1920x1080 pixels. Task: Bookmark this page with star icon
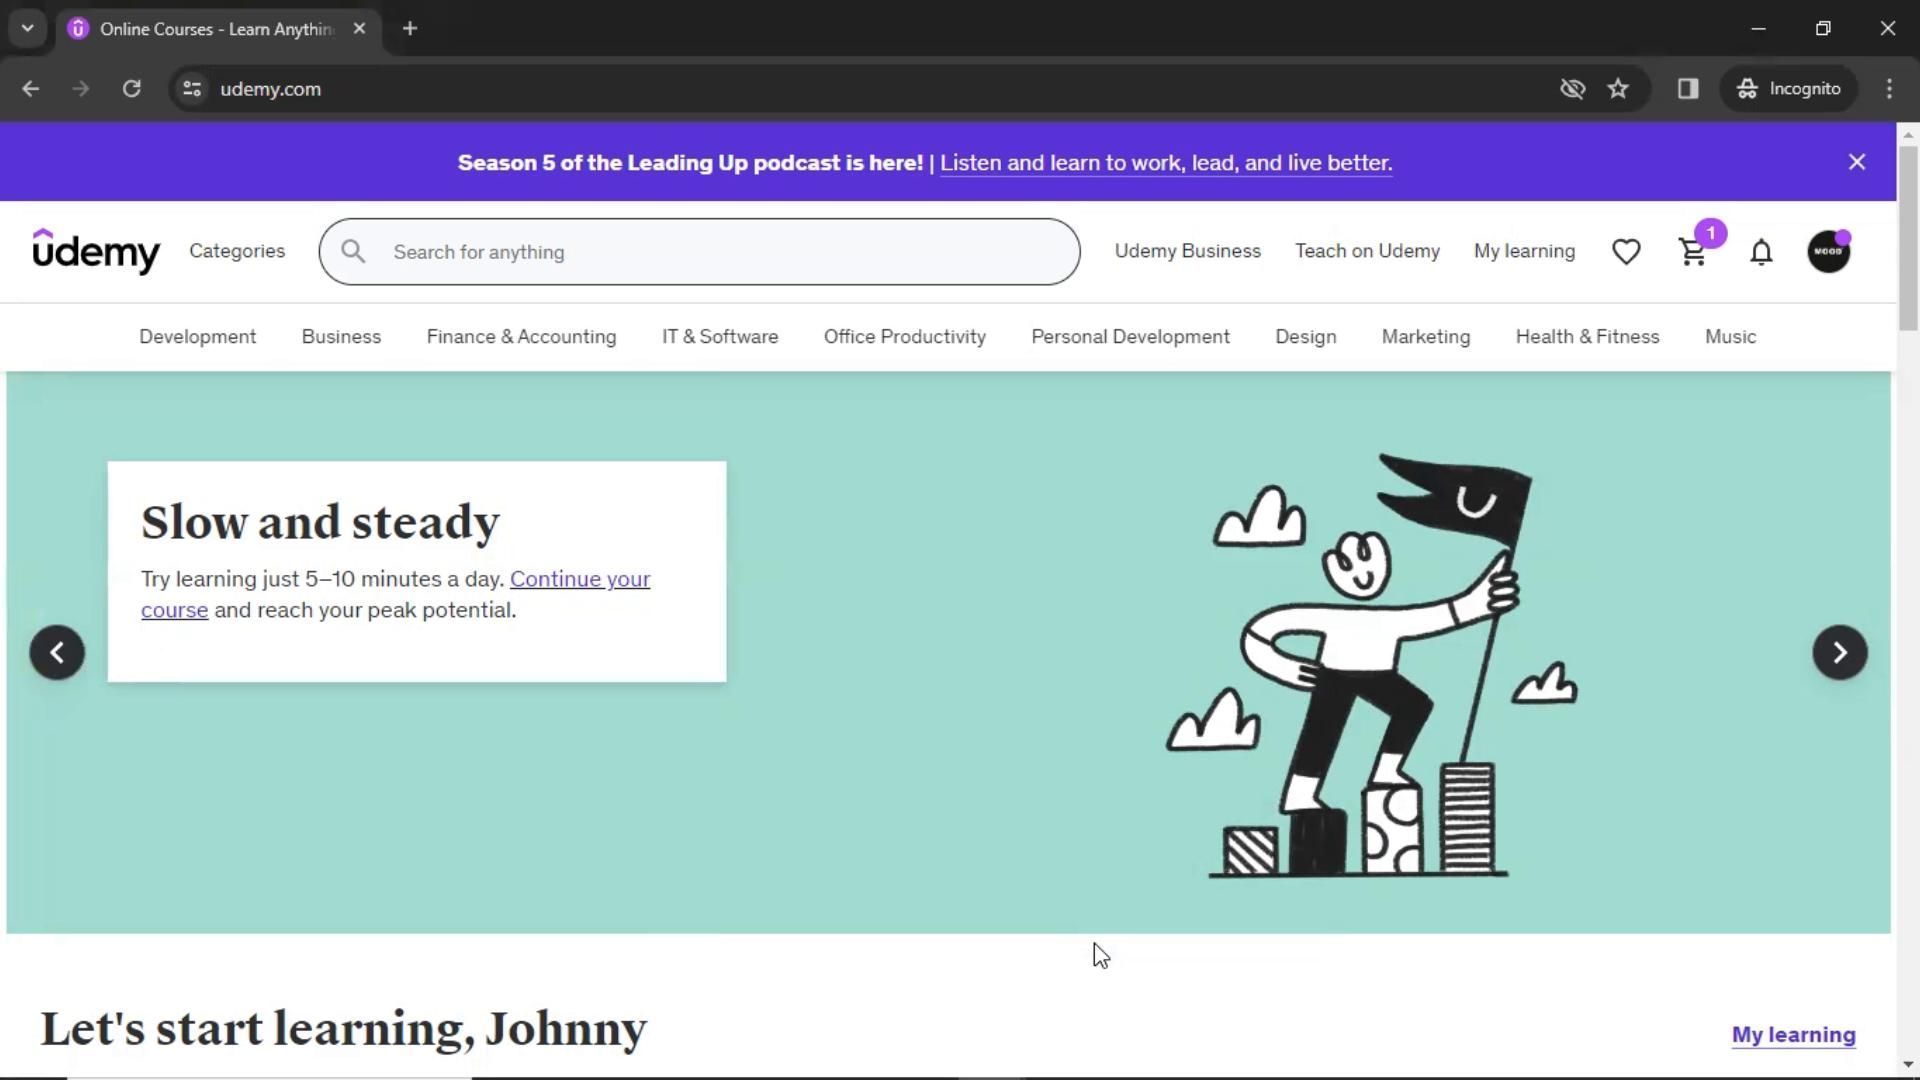pyautogui.click(x=1618, y=89)
